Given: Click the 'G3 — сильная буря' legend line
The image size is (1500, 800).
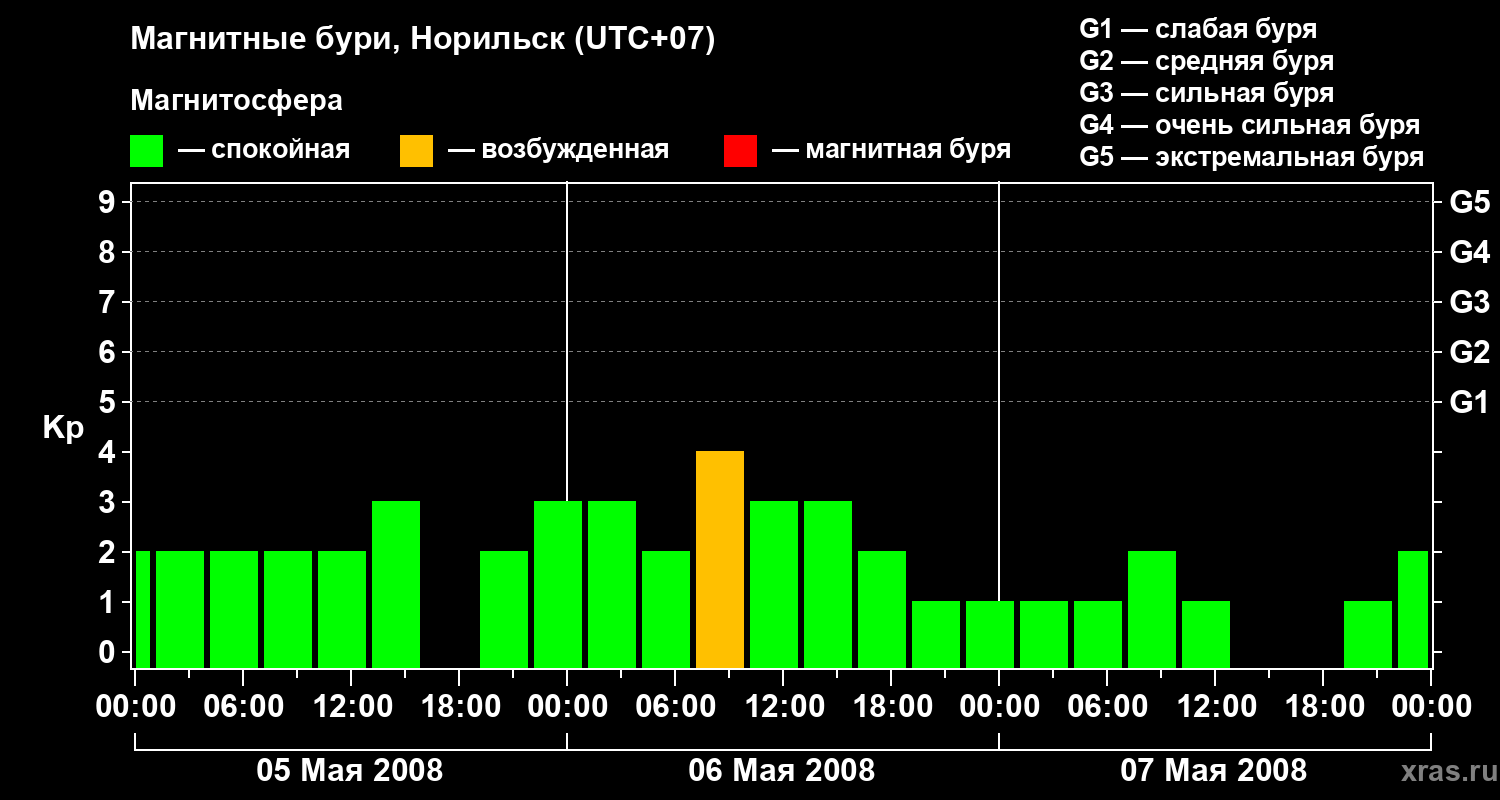Looking at the screenshot, I should 1206,93.
